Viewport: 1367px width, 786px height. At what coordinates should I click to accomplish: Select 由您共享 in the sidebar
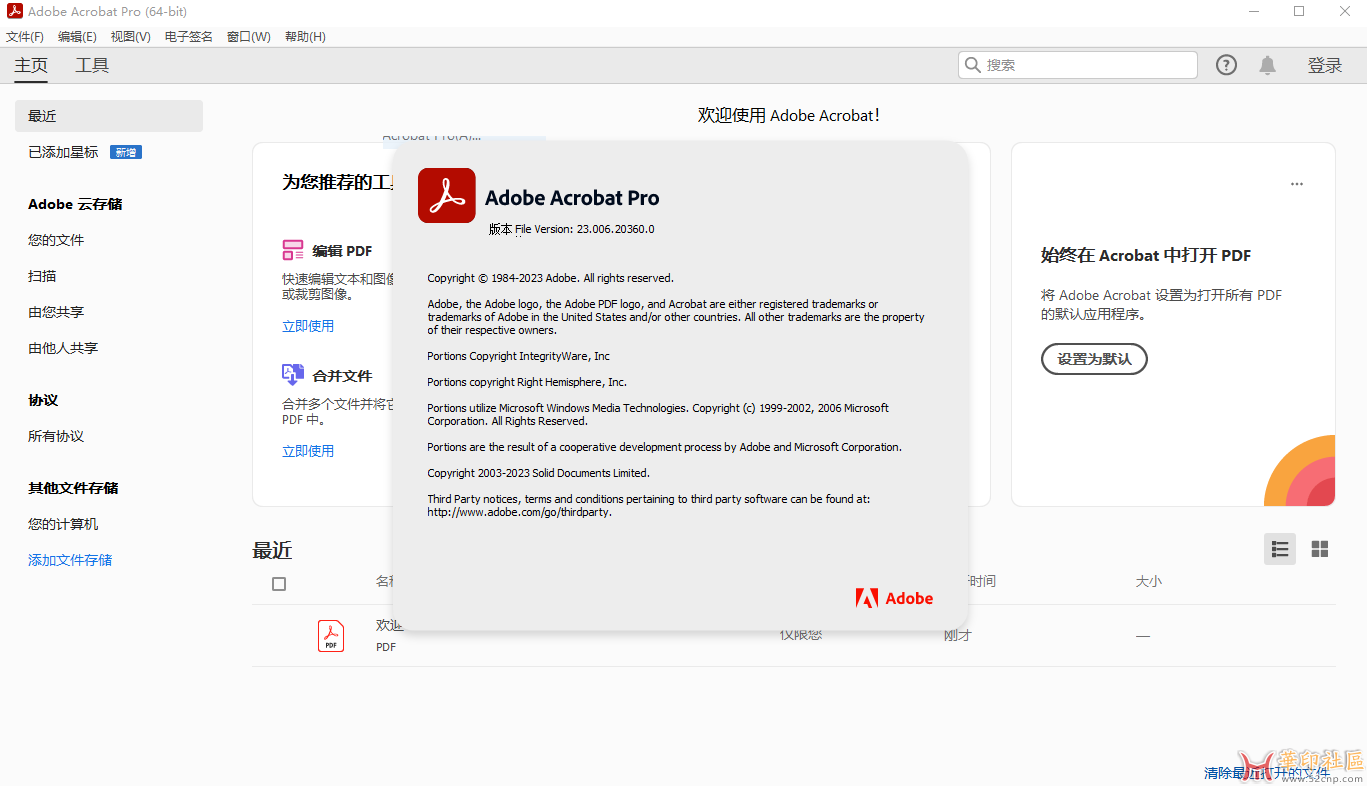tap(56, 312)
